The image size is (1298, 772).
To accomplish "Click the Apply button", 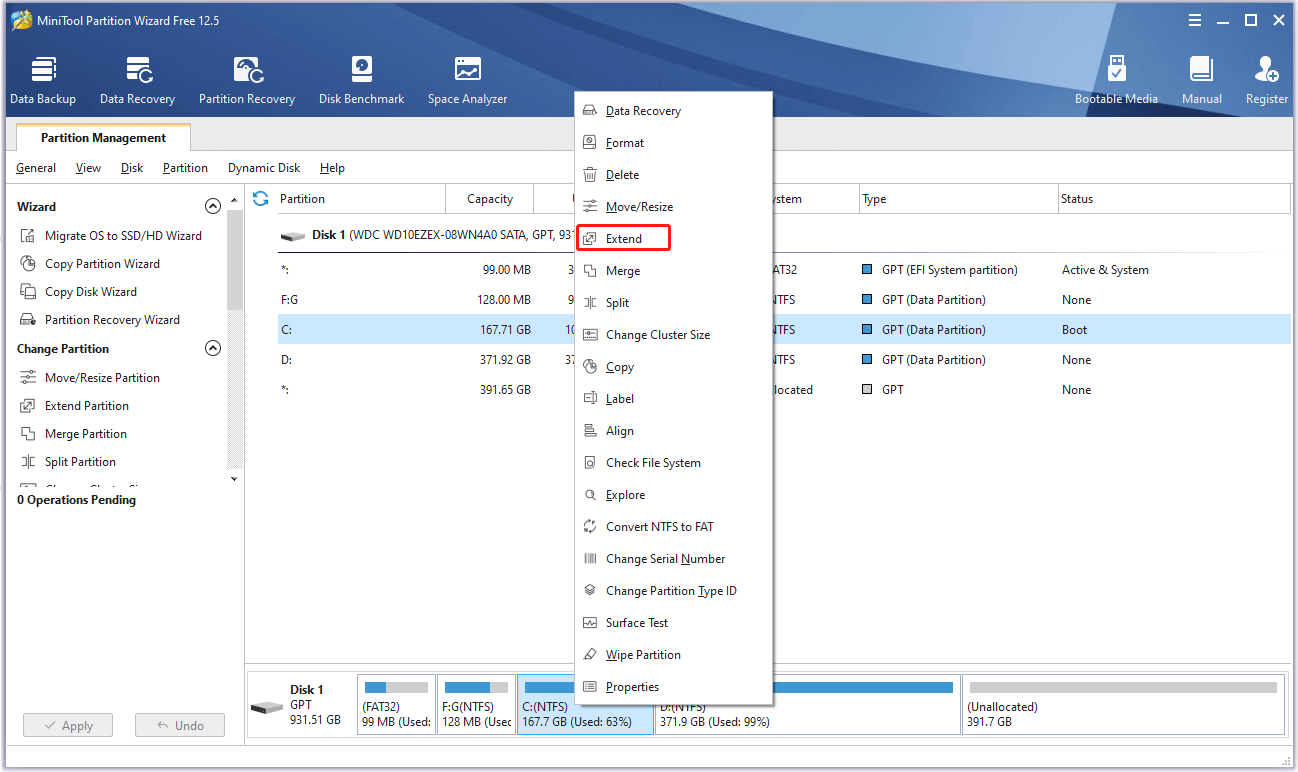I will click(x=68, y=726).
